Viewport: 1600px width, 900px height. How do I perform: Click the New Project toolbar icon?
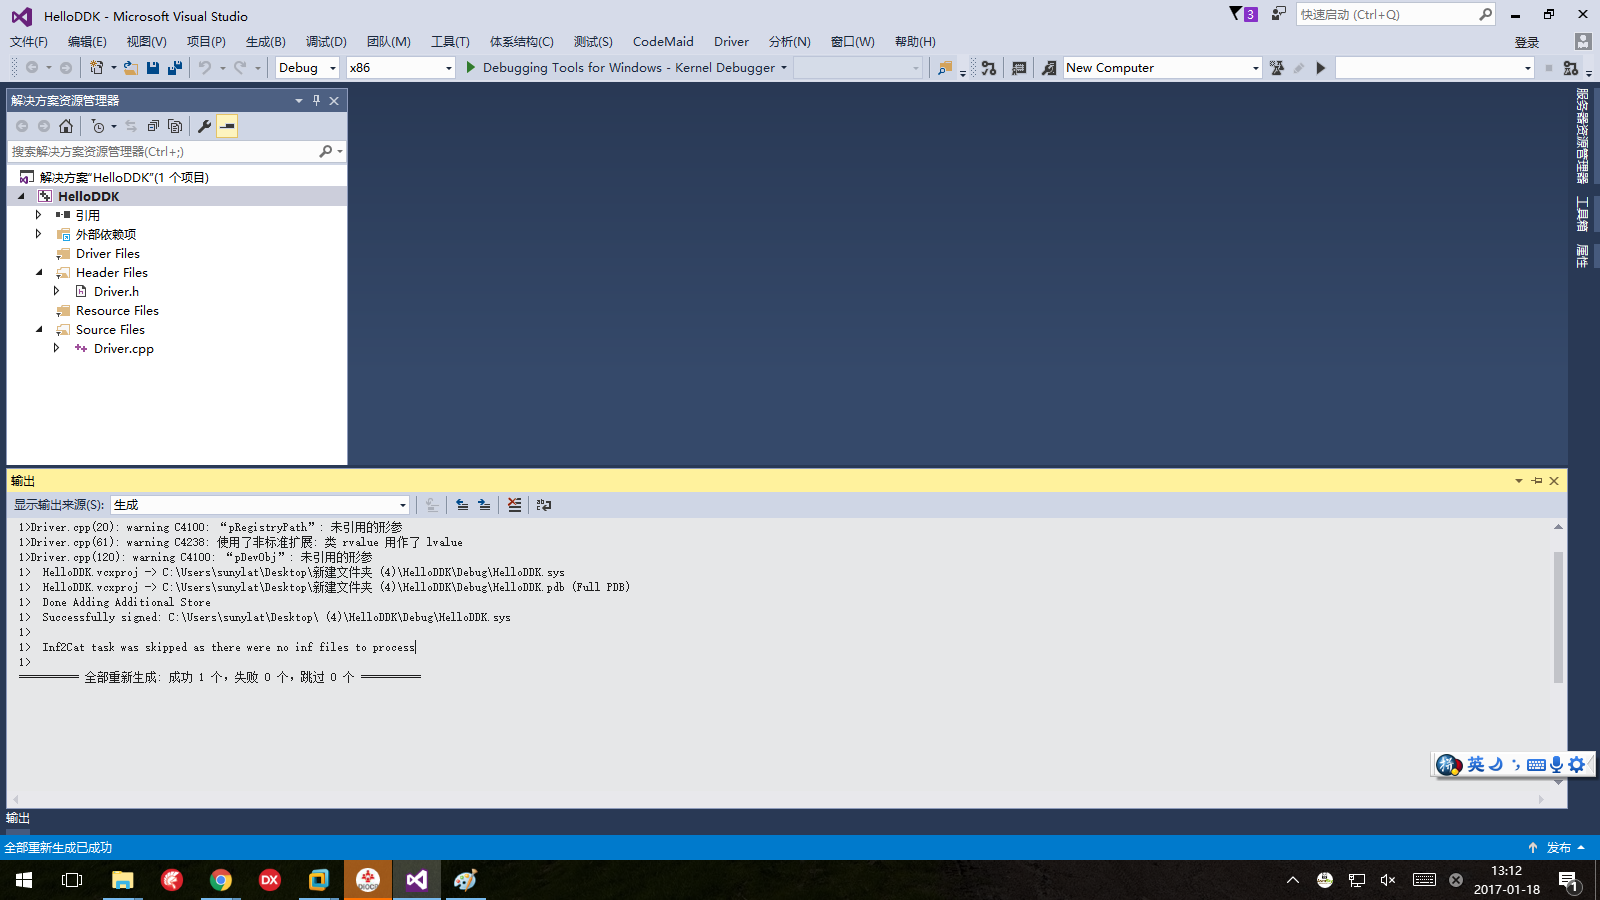pos(96,67)
